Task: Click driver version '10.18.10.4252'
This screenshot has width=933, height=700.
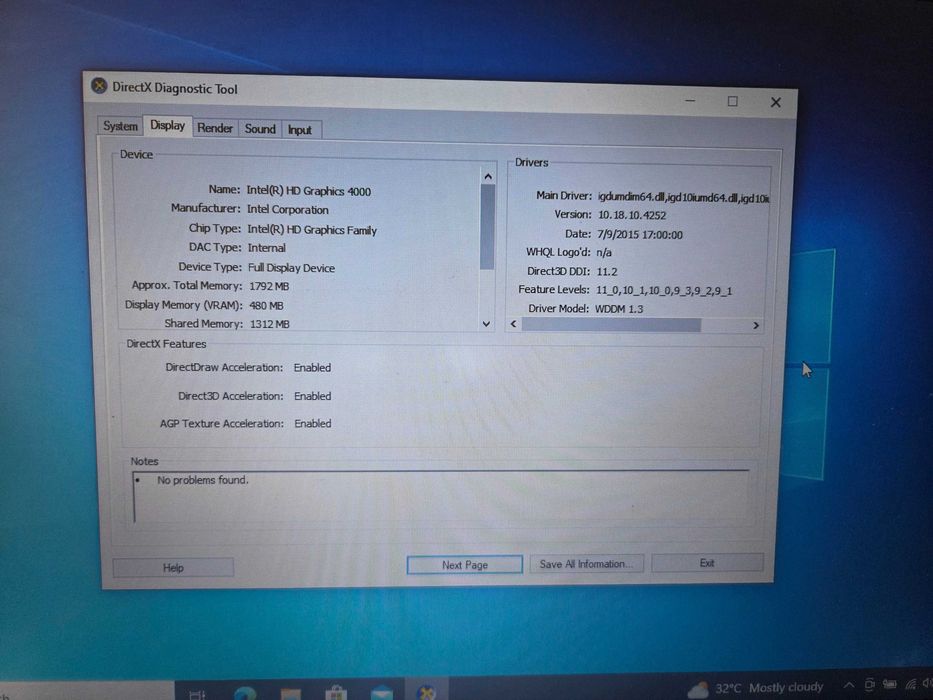Action: (x=632, y=215)
